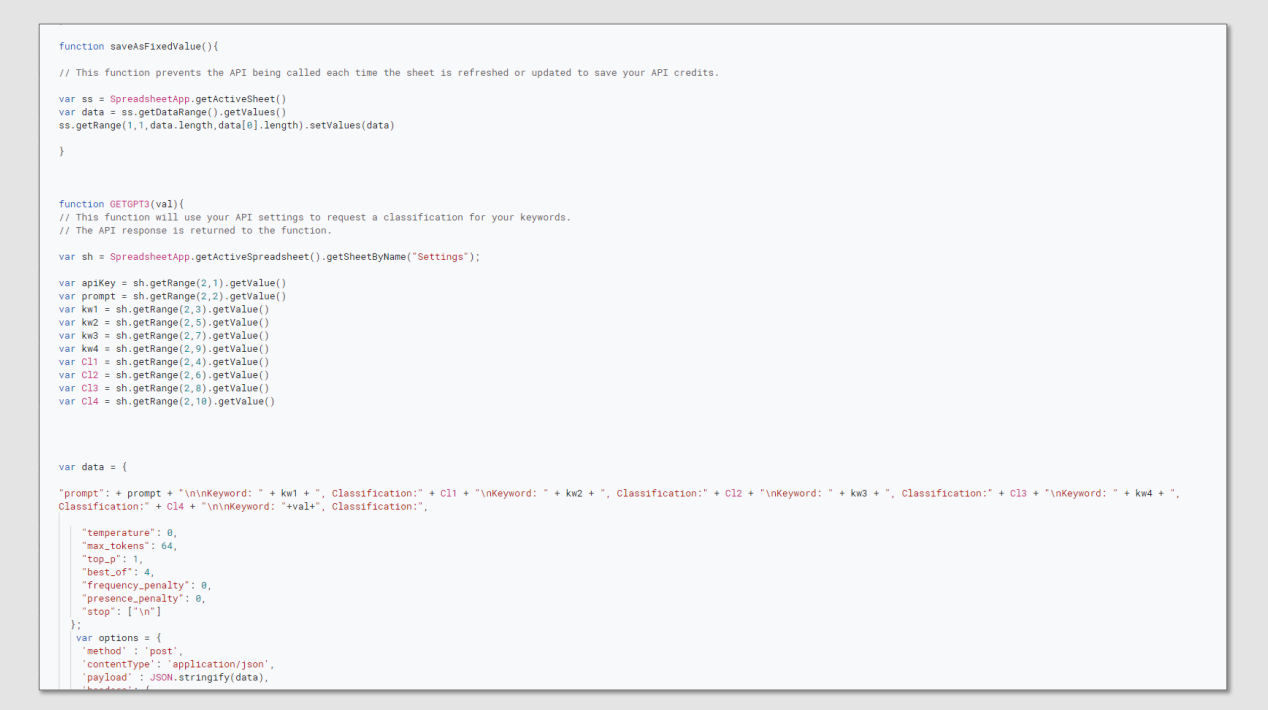
Task: Click the var Cl1 declaration line
Action: click(x=163, y=362)
